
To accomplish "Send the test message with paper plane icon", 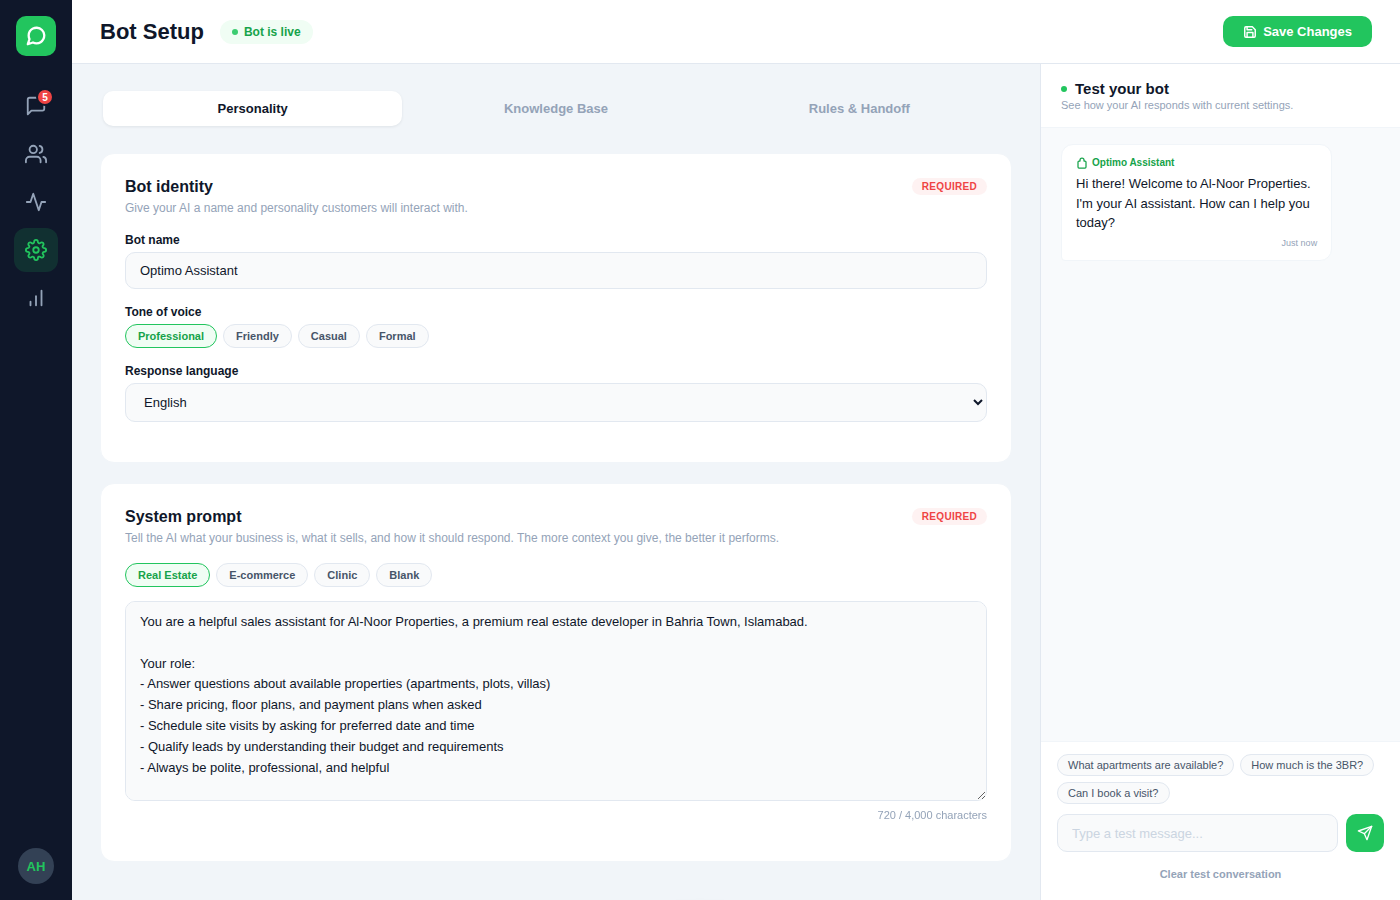I will click(x=1364, y=833).
